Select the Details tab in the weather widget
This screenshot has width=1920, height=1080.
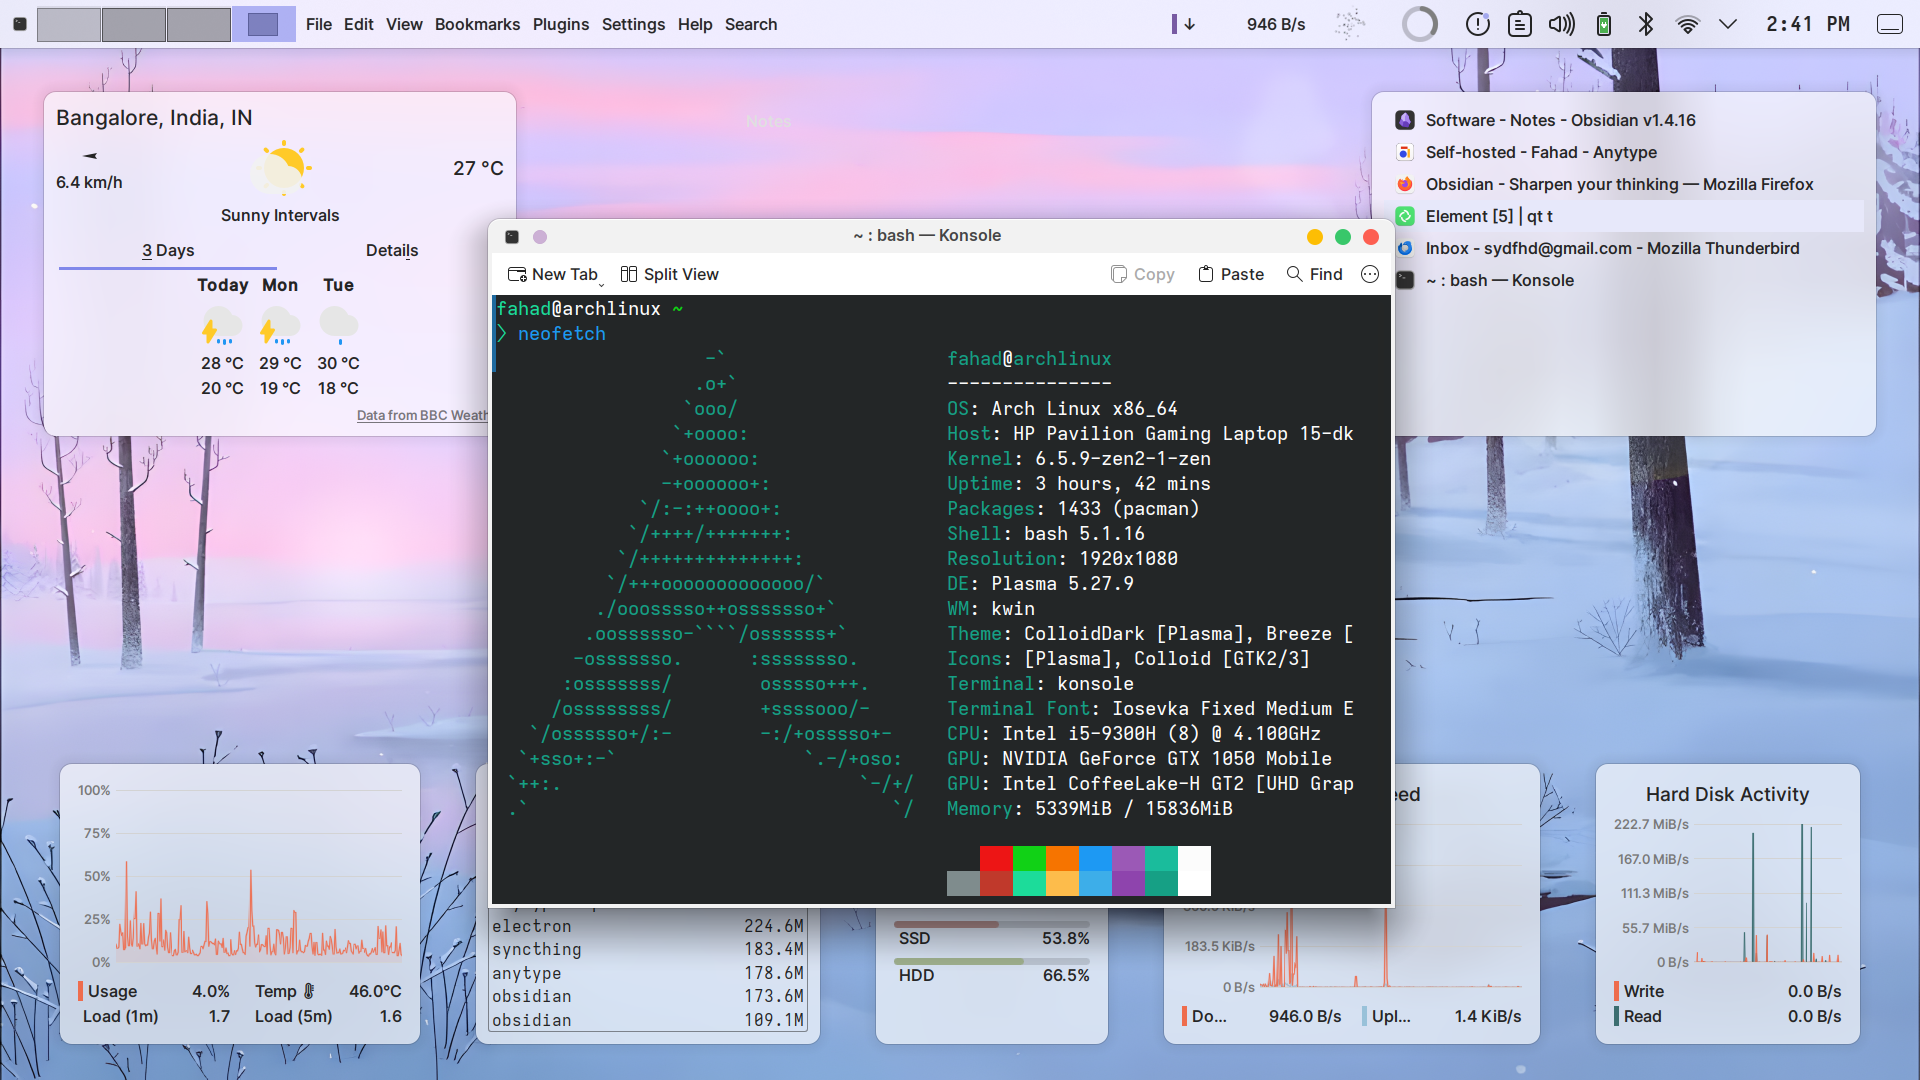392,250
